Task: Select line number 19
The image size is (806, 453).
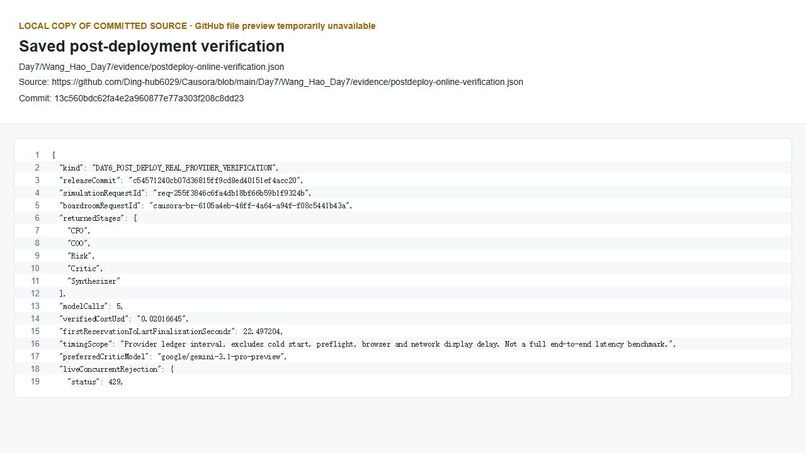Action: tap(35, 382)
